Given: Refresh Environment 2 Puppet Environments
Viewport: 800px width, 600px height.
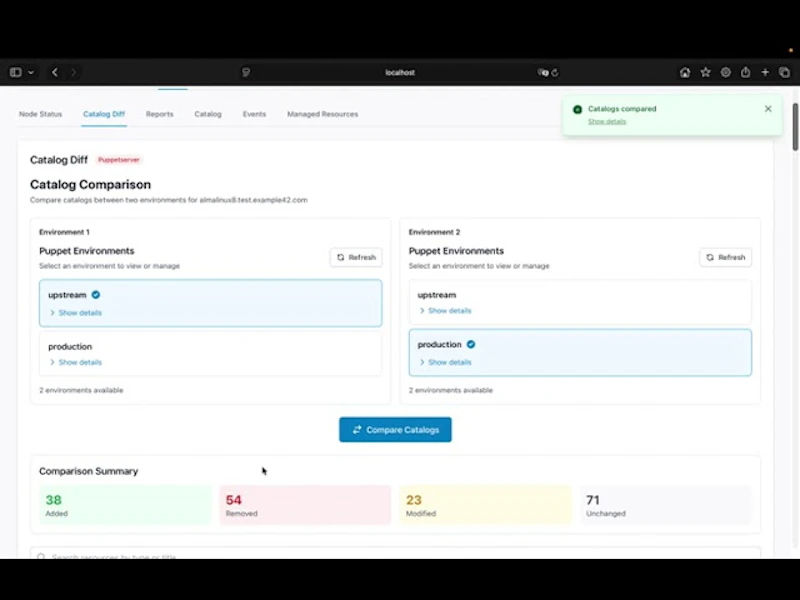Looking at the screenshot, I should [726, 257].
